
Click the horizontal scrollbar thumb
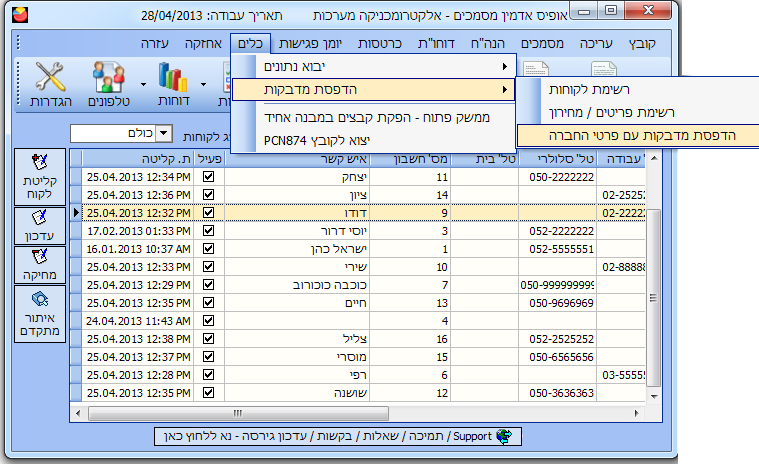238,413
